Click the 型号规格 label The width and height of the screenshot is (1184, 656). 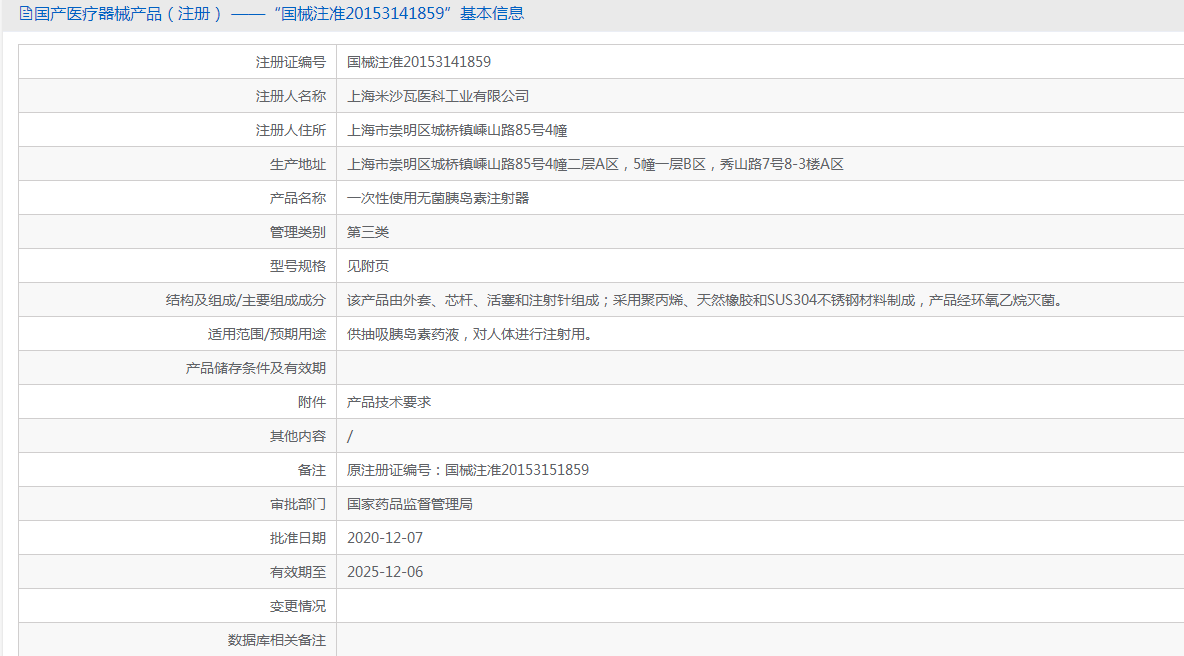click(298, 266)
